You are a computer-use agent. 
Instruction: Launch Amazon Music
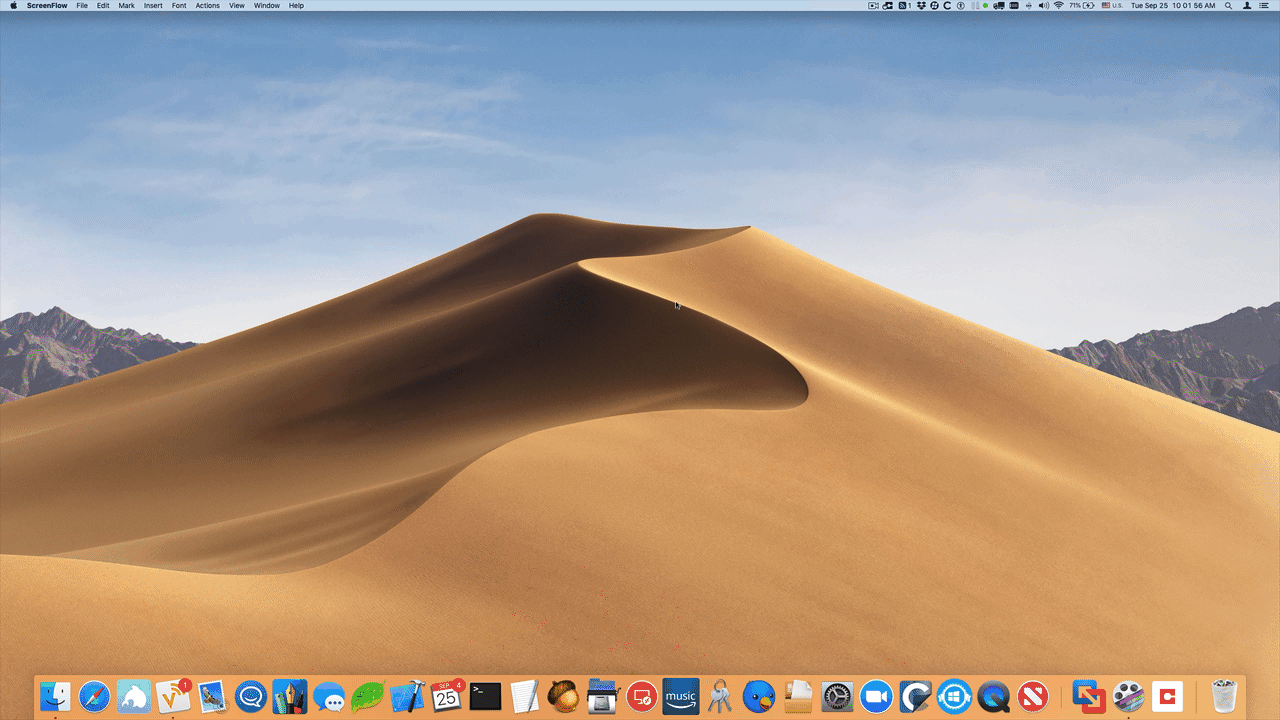tap(680, 697)
